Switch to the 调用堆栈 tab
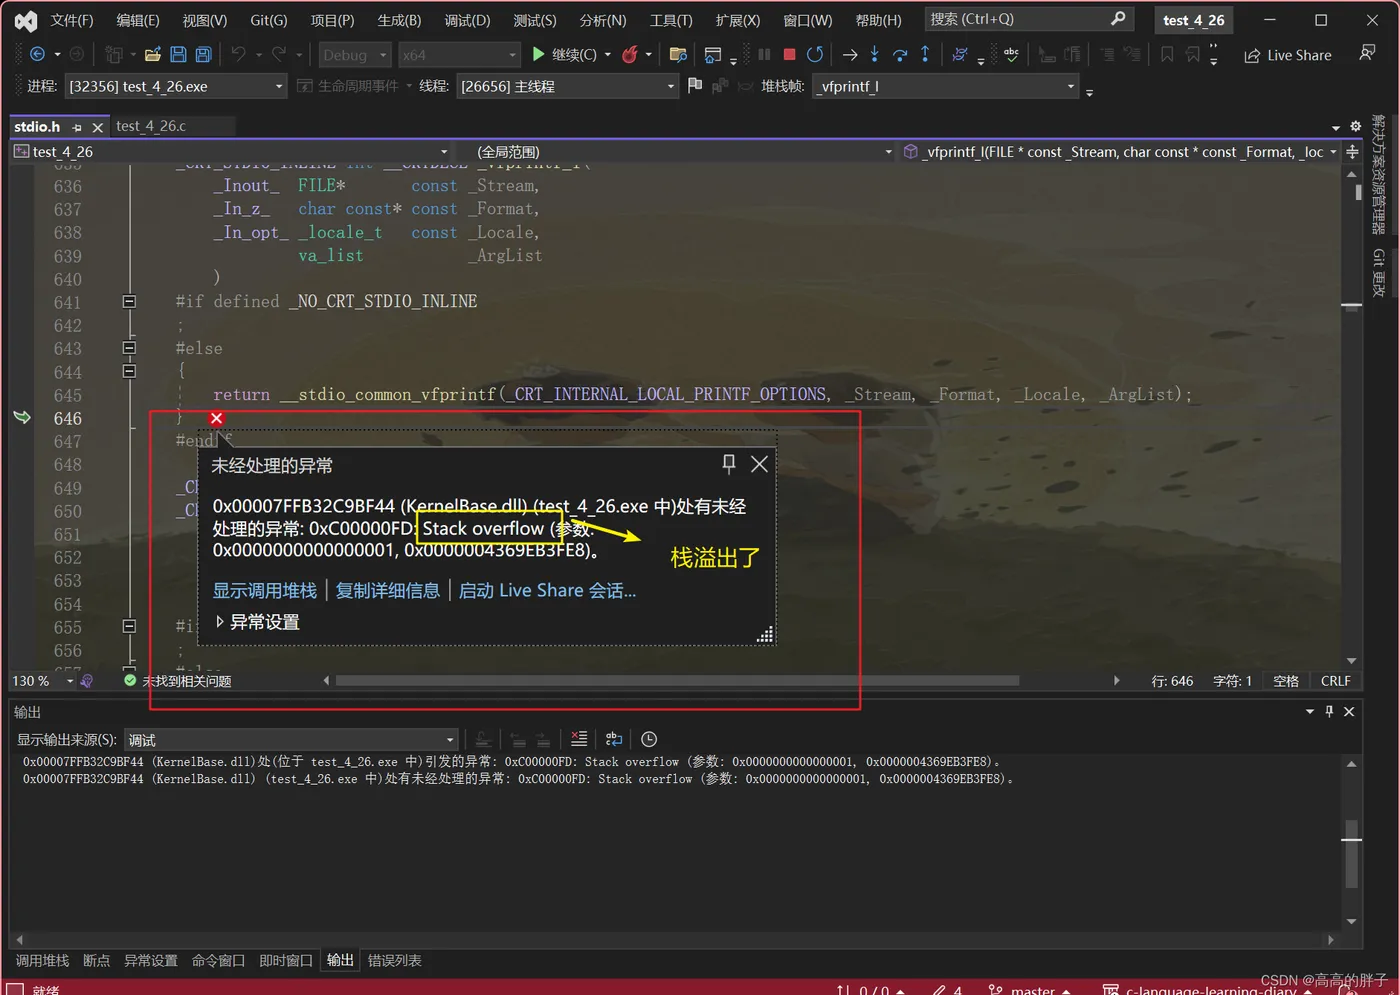 (x=42, y=960)
